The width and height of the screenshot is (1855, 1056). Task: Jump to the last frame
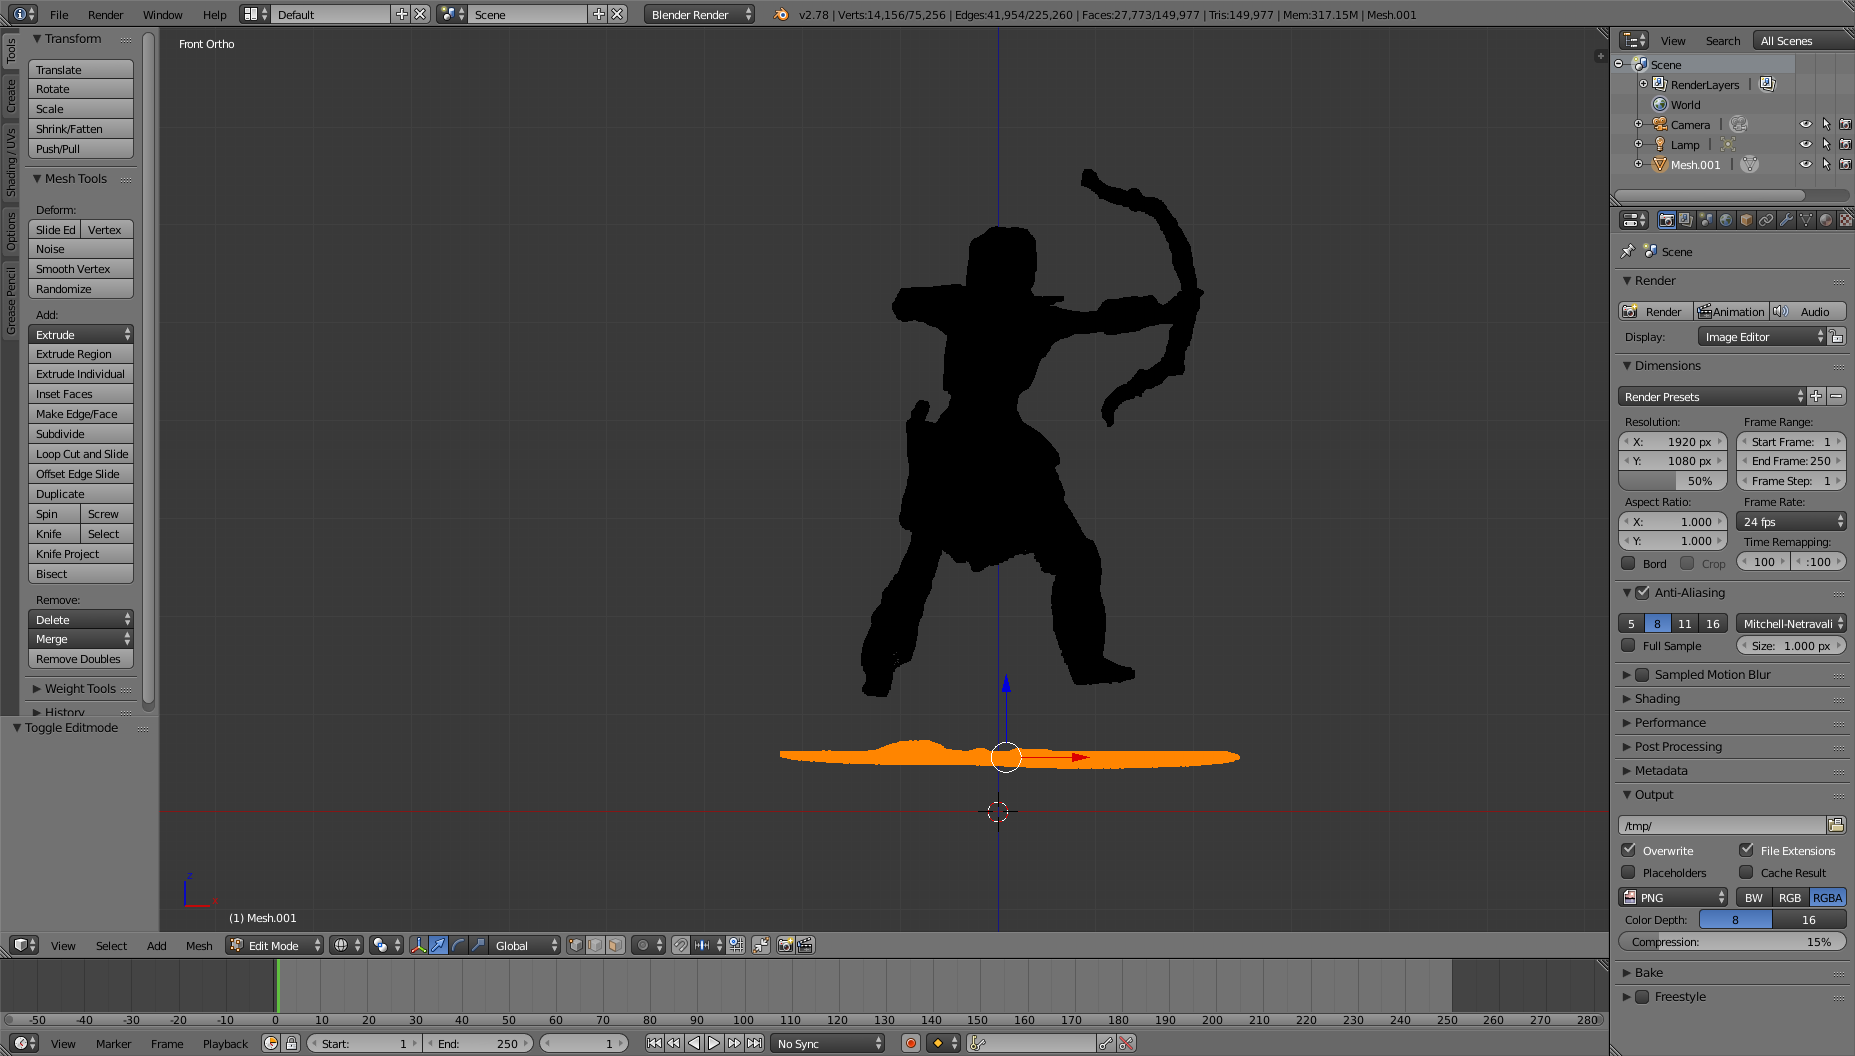click(754, 1043)
